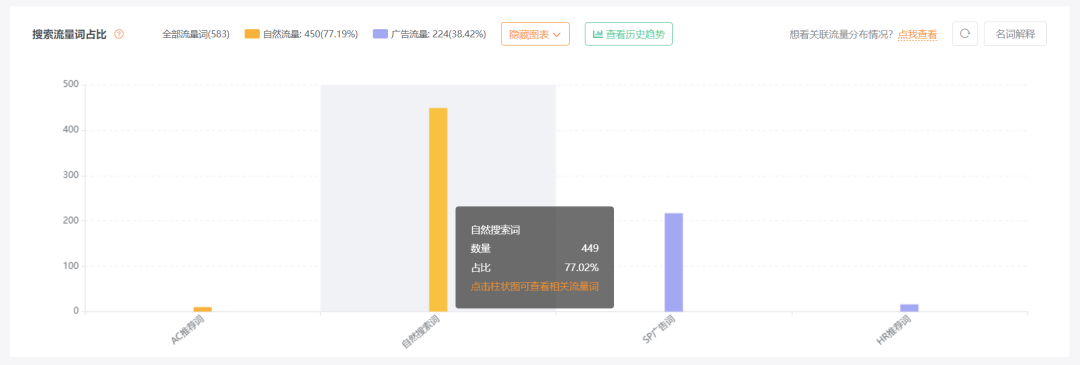Click the small AC推荐词 orange bar
Screen dimensions: 1080x365
click(202, 309)
